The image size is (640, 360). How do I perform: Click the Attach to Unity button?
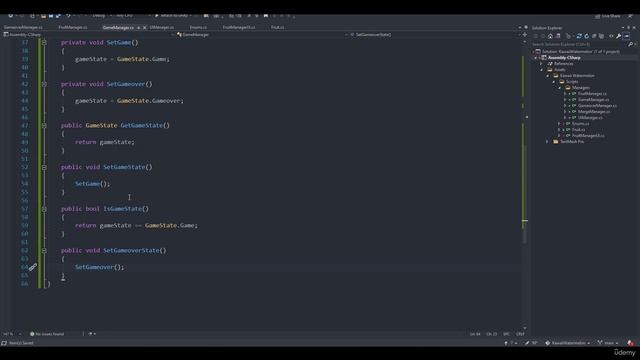click(x=173, y=16)
